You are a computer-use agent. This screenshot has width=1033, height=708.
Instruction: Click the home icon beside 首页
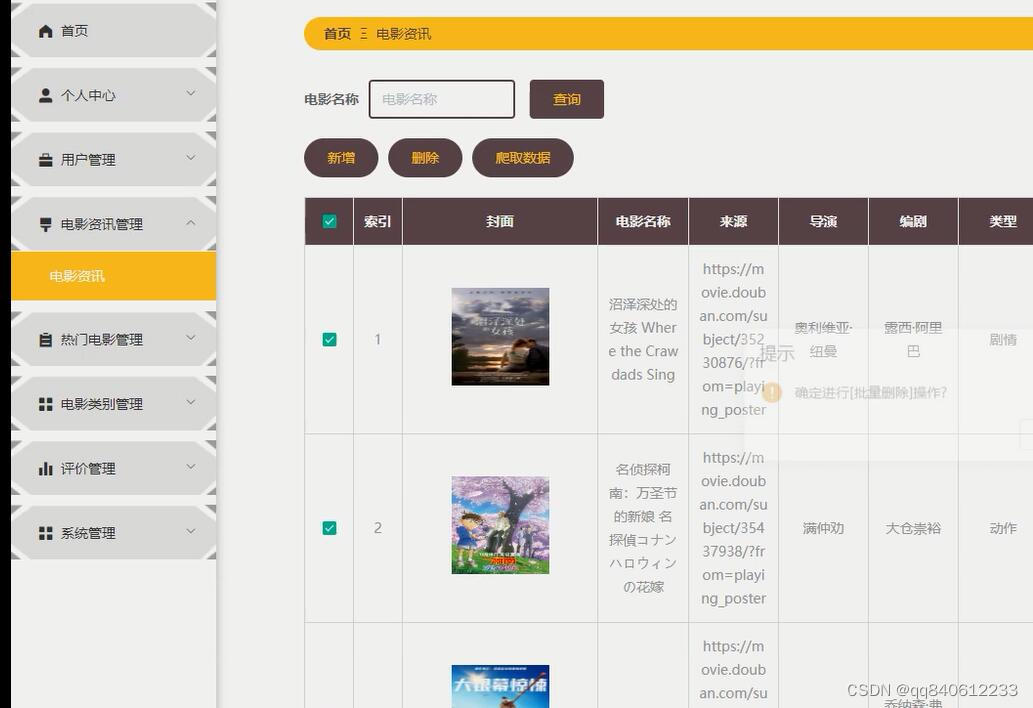45,31
